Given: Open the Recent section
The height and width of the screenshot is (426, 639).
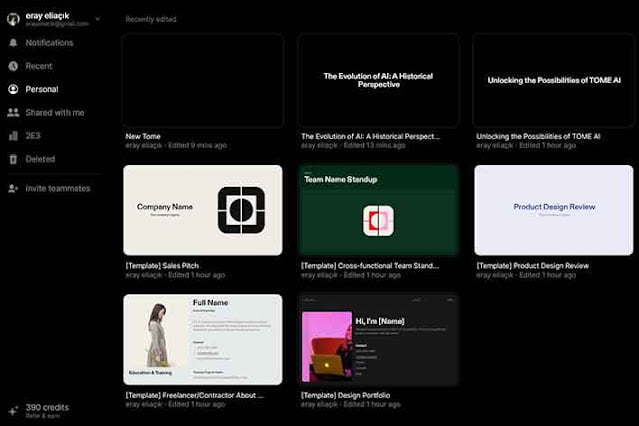Looking at the screenshot, I should [39, 66].
